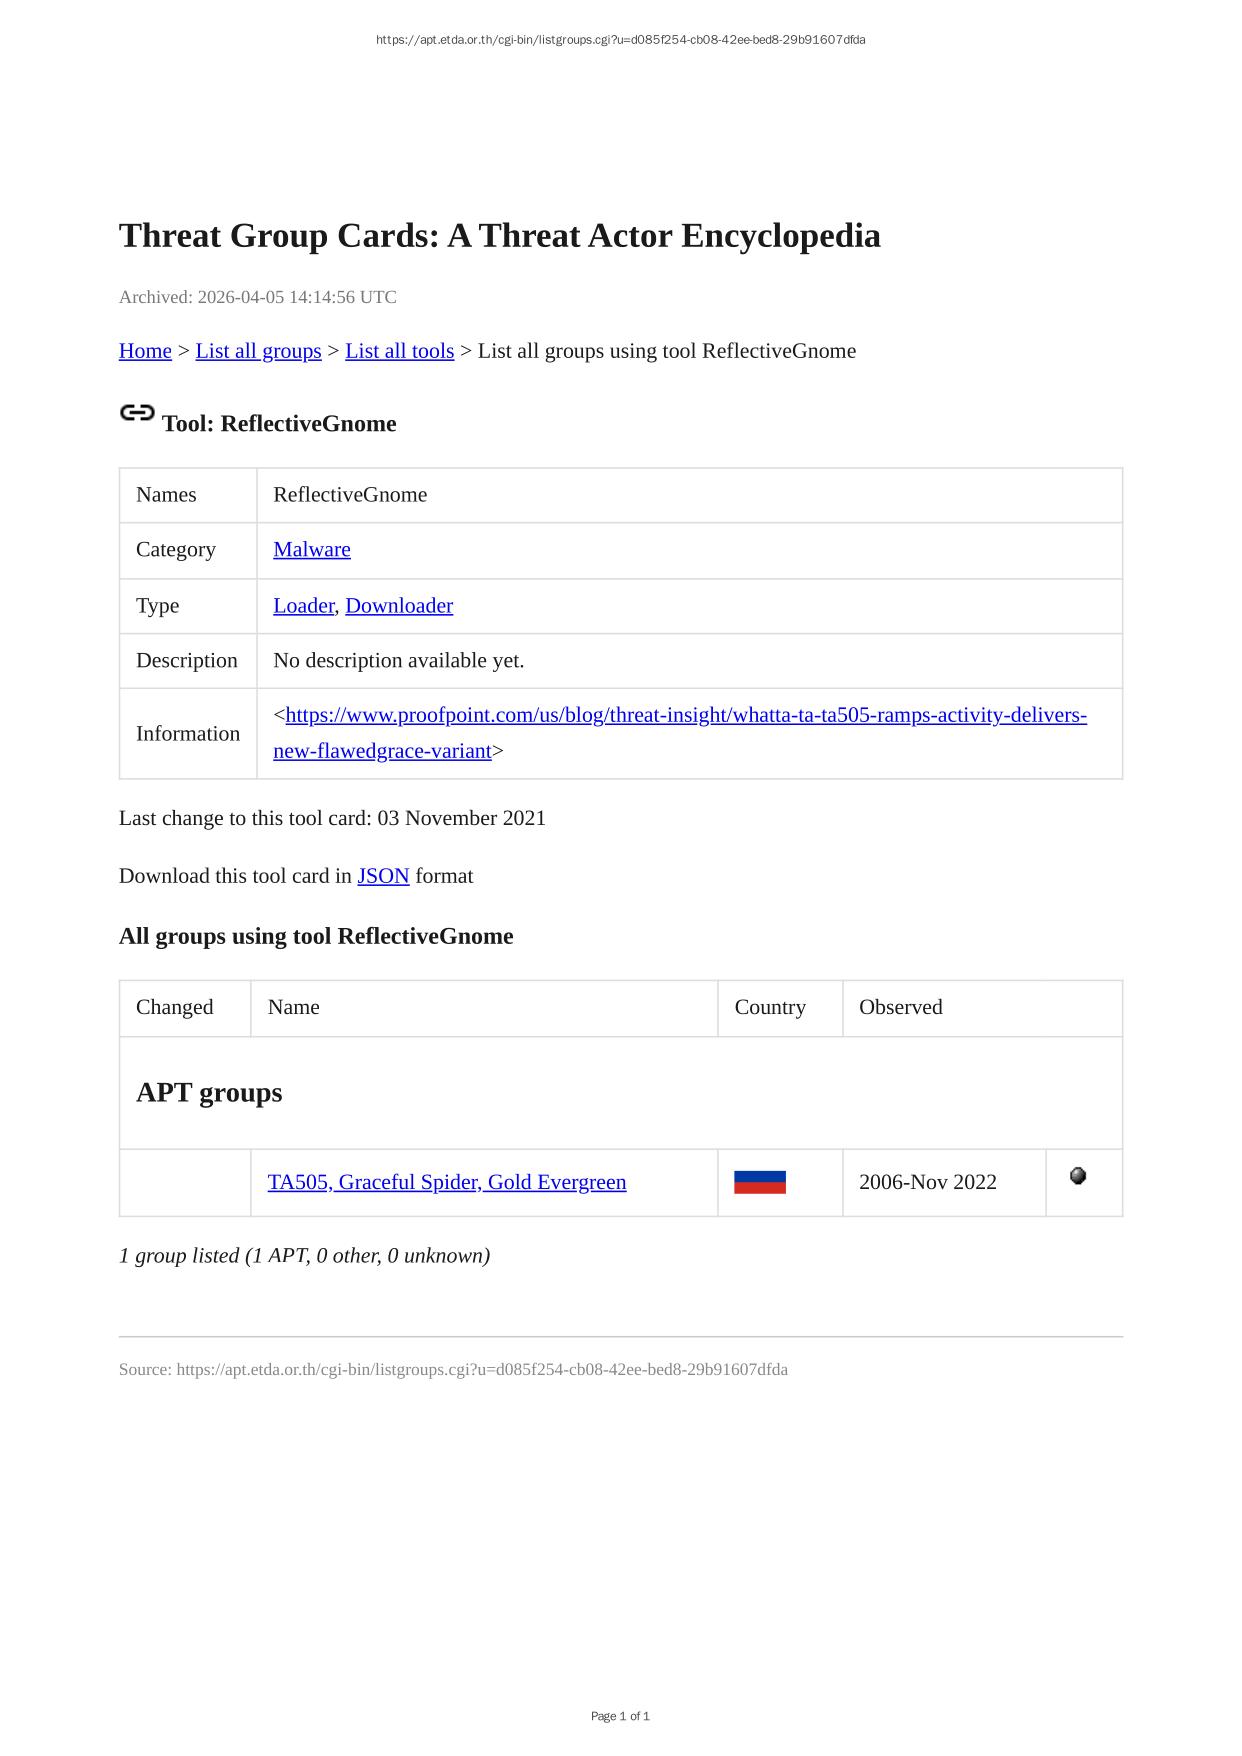Click the Observed column header

(x=900, y=1007)
